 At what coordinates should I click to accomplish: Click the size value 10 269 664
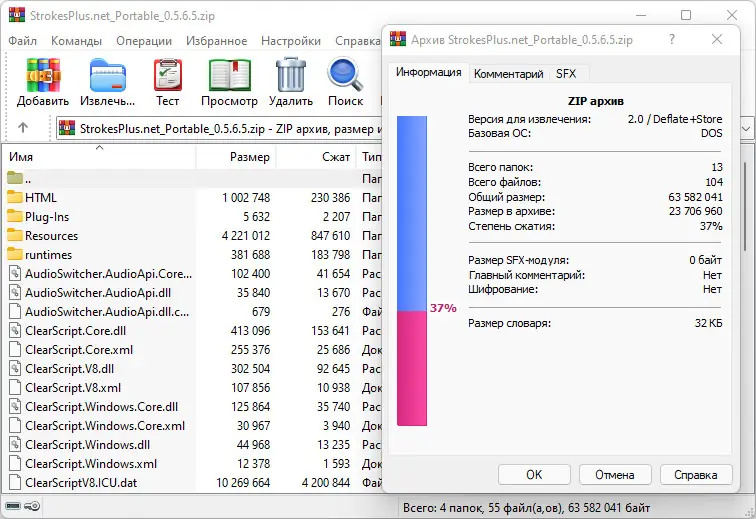(x=243, y=482)
